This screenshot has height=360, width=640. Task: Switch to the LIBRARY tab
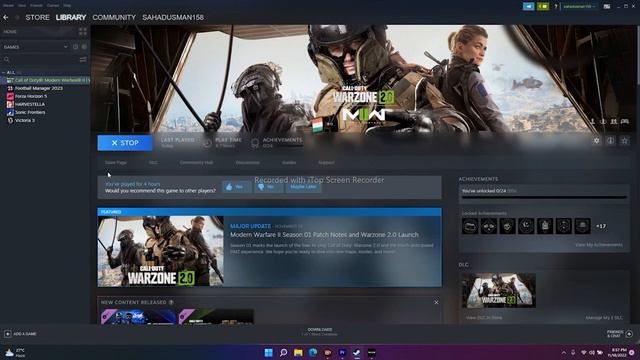[71, 18]
